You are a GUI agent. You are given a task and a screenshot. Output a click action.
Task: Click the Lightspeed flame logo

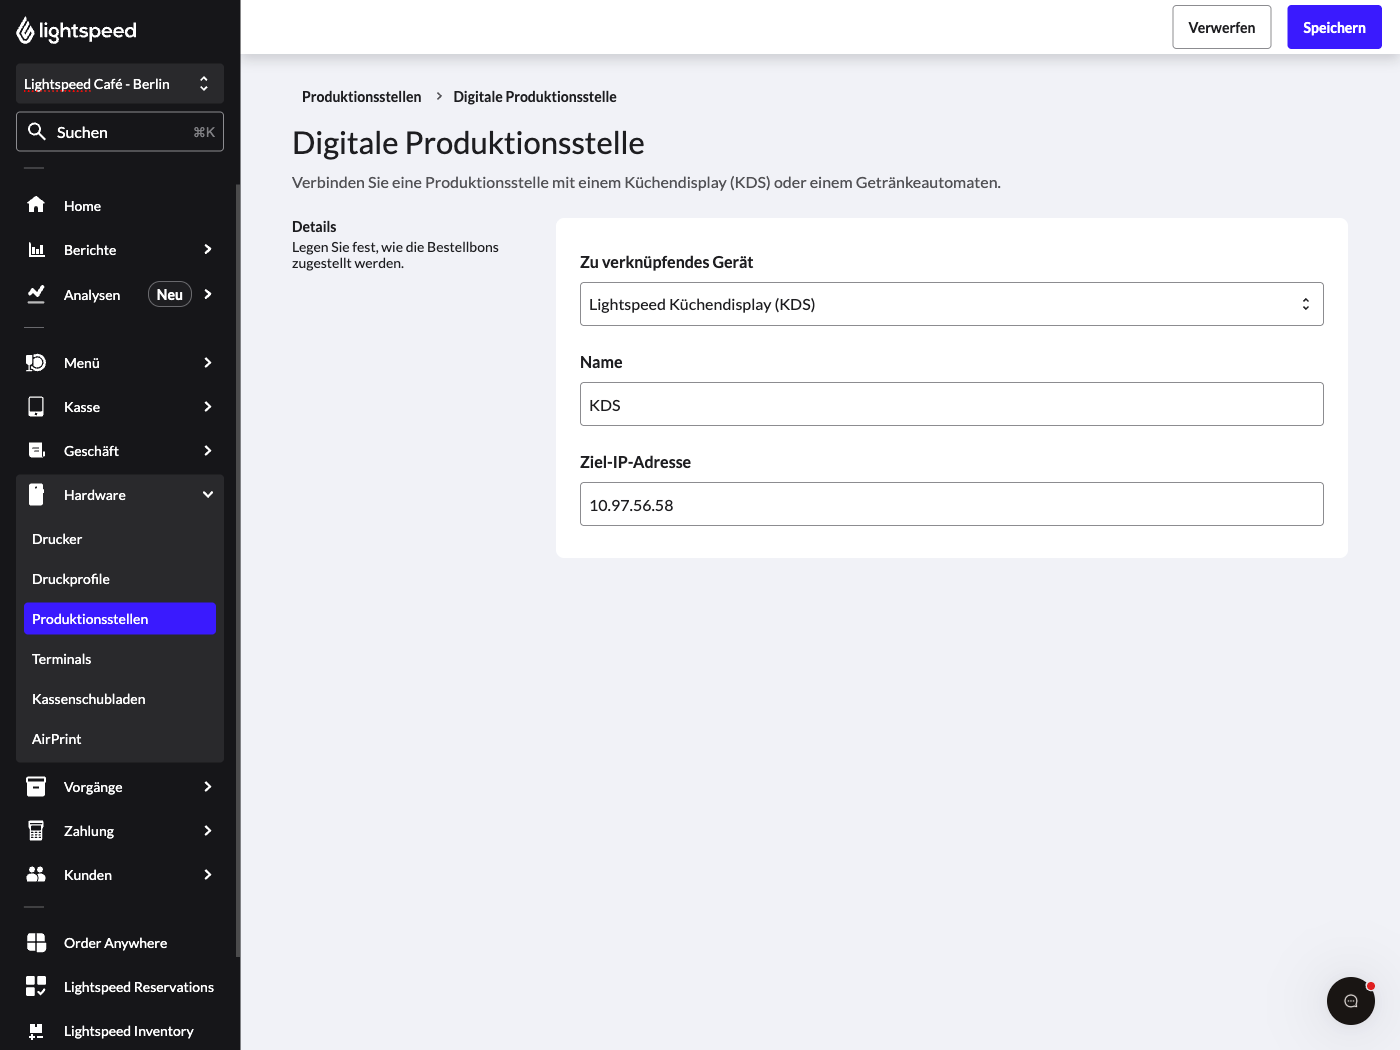tap(26, 31)
